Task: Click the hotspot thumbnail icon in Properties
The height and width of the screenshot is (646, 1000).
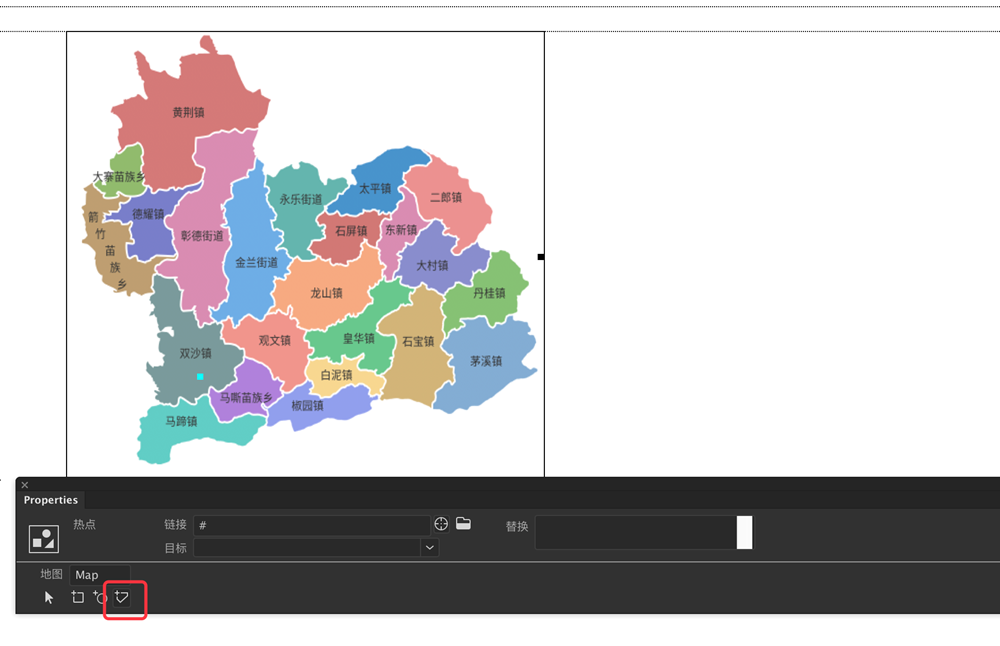Action: [x=44, y=538]
